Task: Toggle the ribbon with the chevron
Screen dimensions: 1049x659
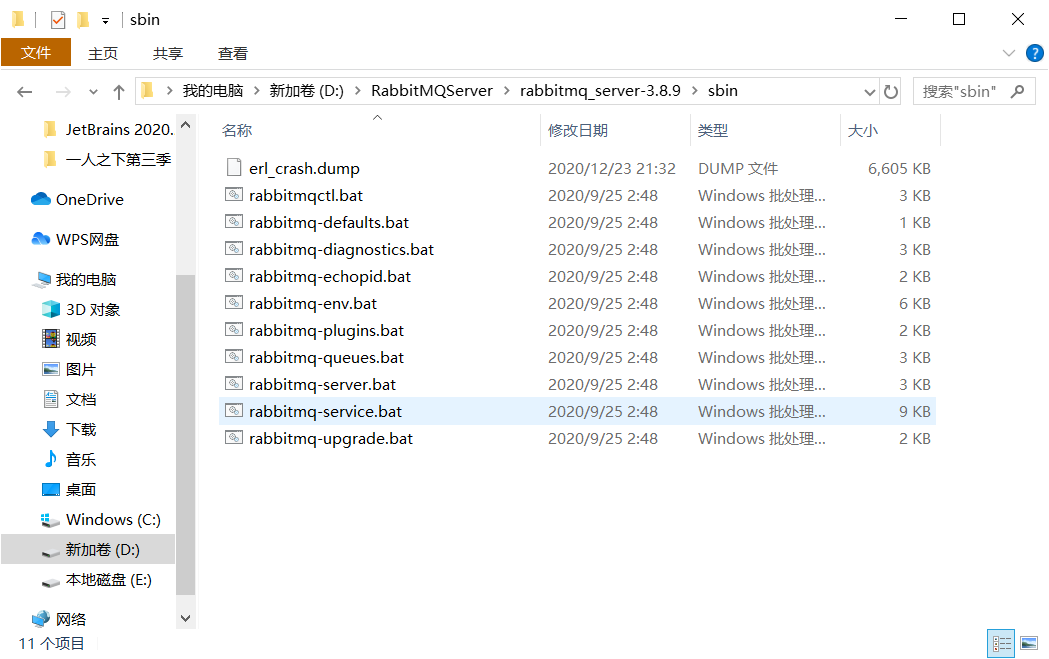Action: click(1008, 53)
